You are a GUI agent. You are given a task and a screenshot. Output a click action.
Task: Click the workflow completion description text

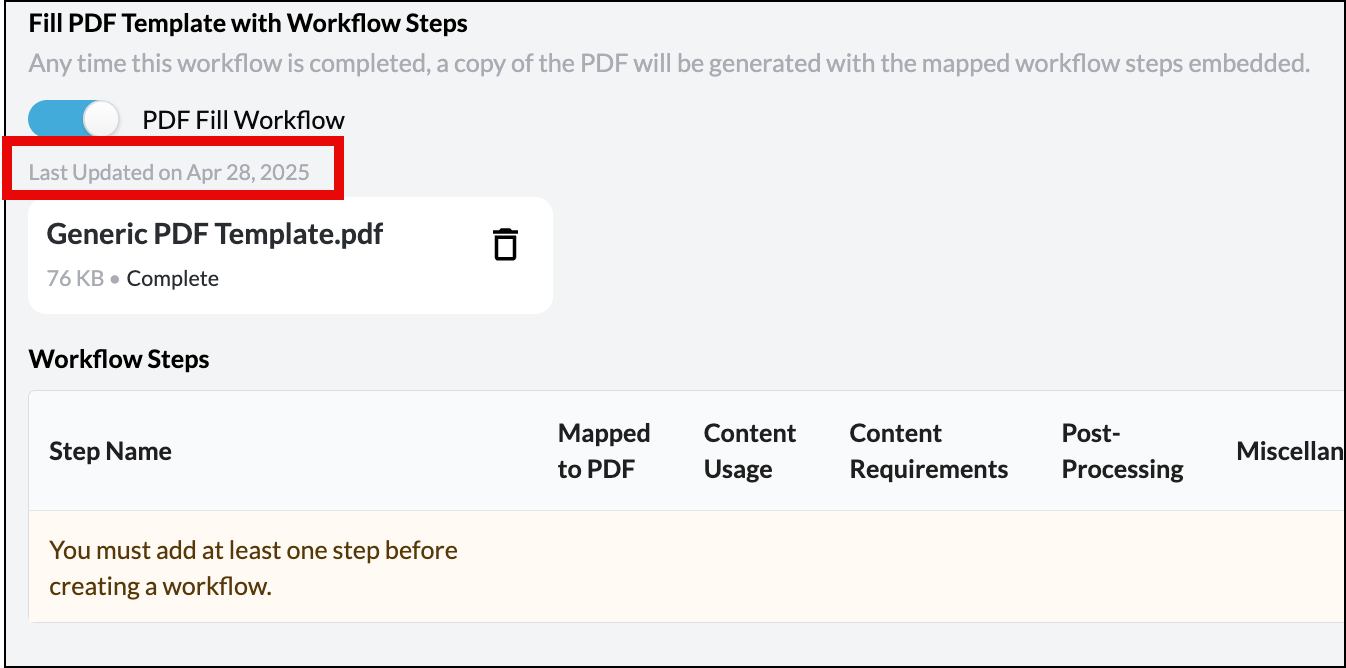click(669, 64)
